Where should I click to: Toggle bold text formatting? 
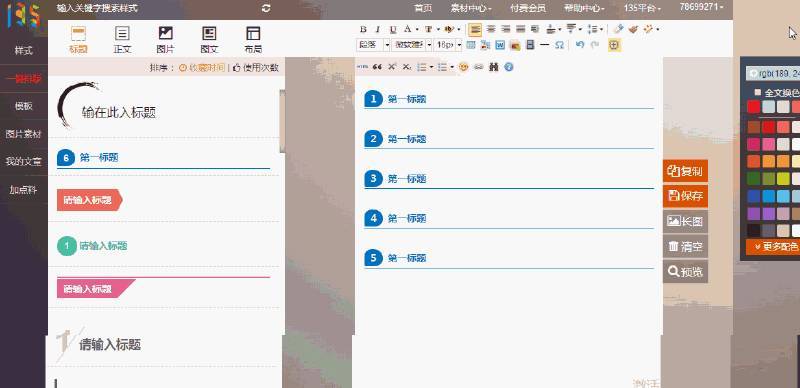[363, 29]
